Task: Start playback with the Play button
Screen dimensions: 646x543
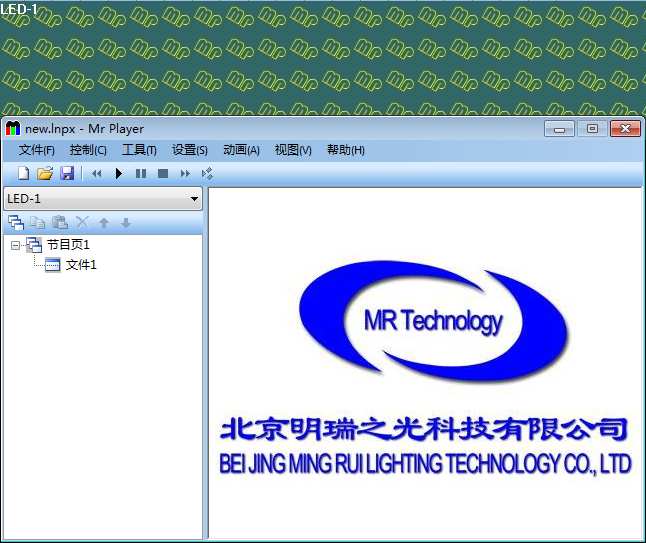Action: click(119, 173)
